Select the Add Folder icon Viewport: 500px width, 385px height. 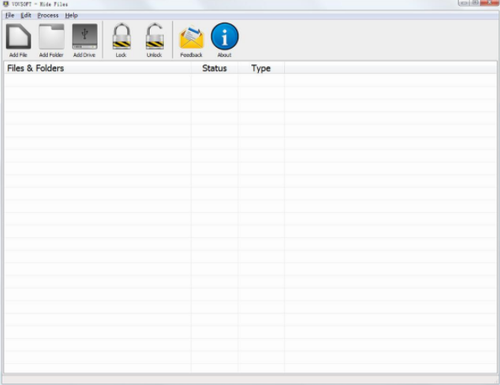[x=51, y=36]
